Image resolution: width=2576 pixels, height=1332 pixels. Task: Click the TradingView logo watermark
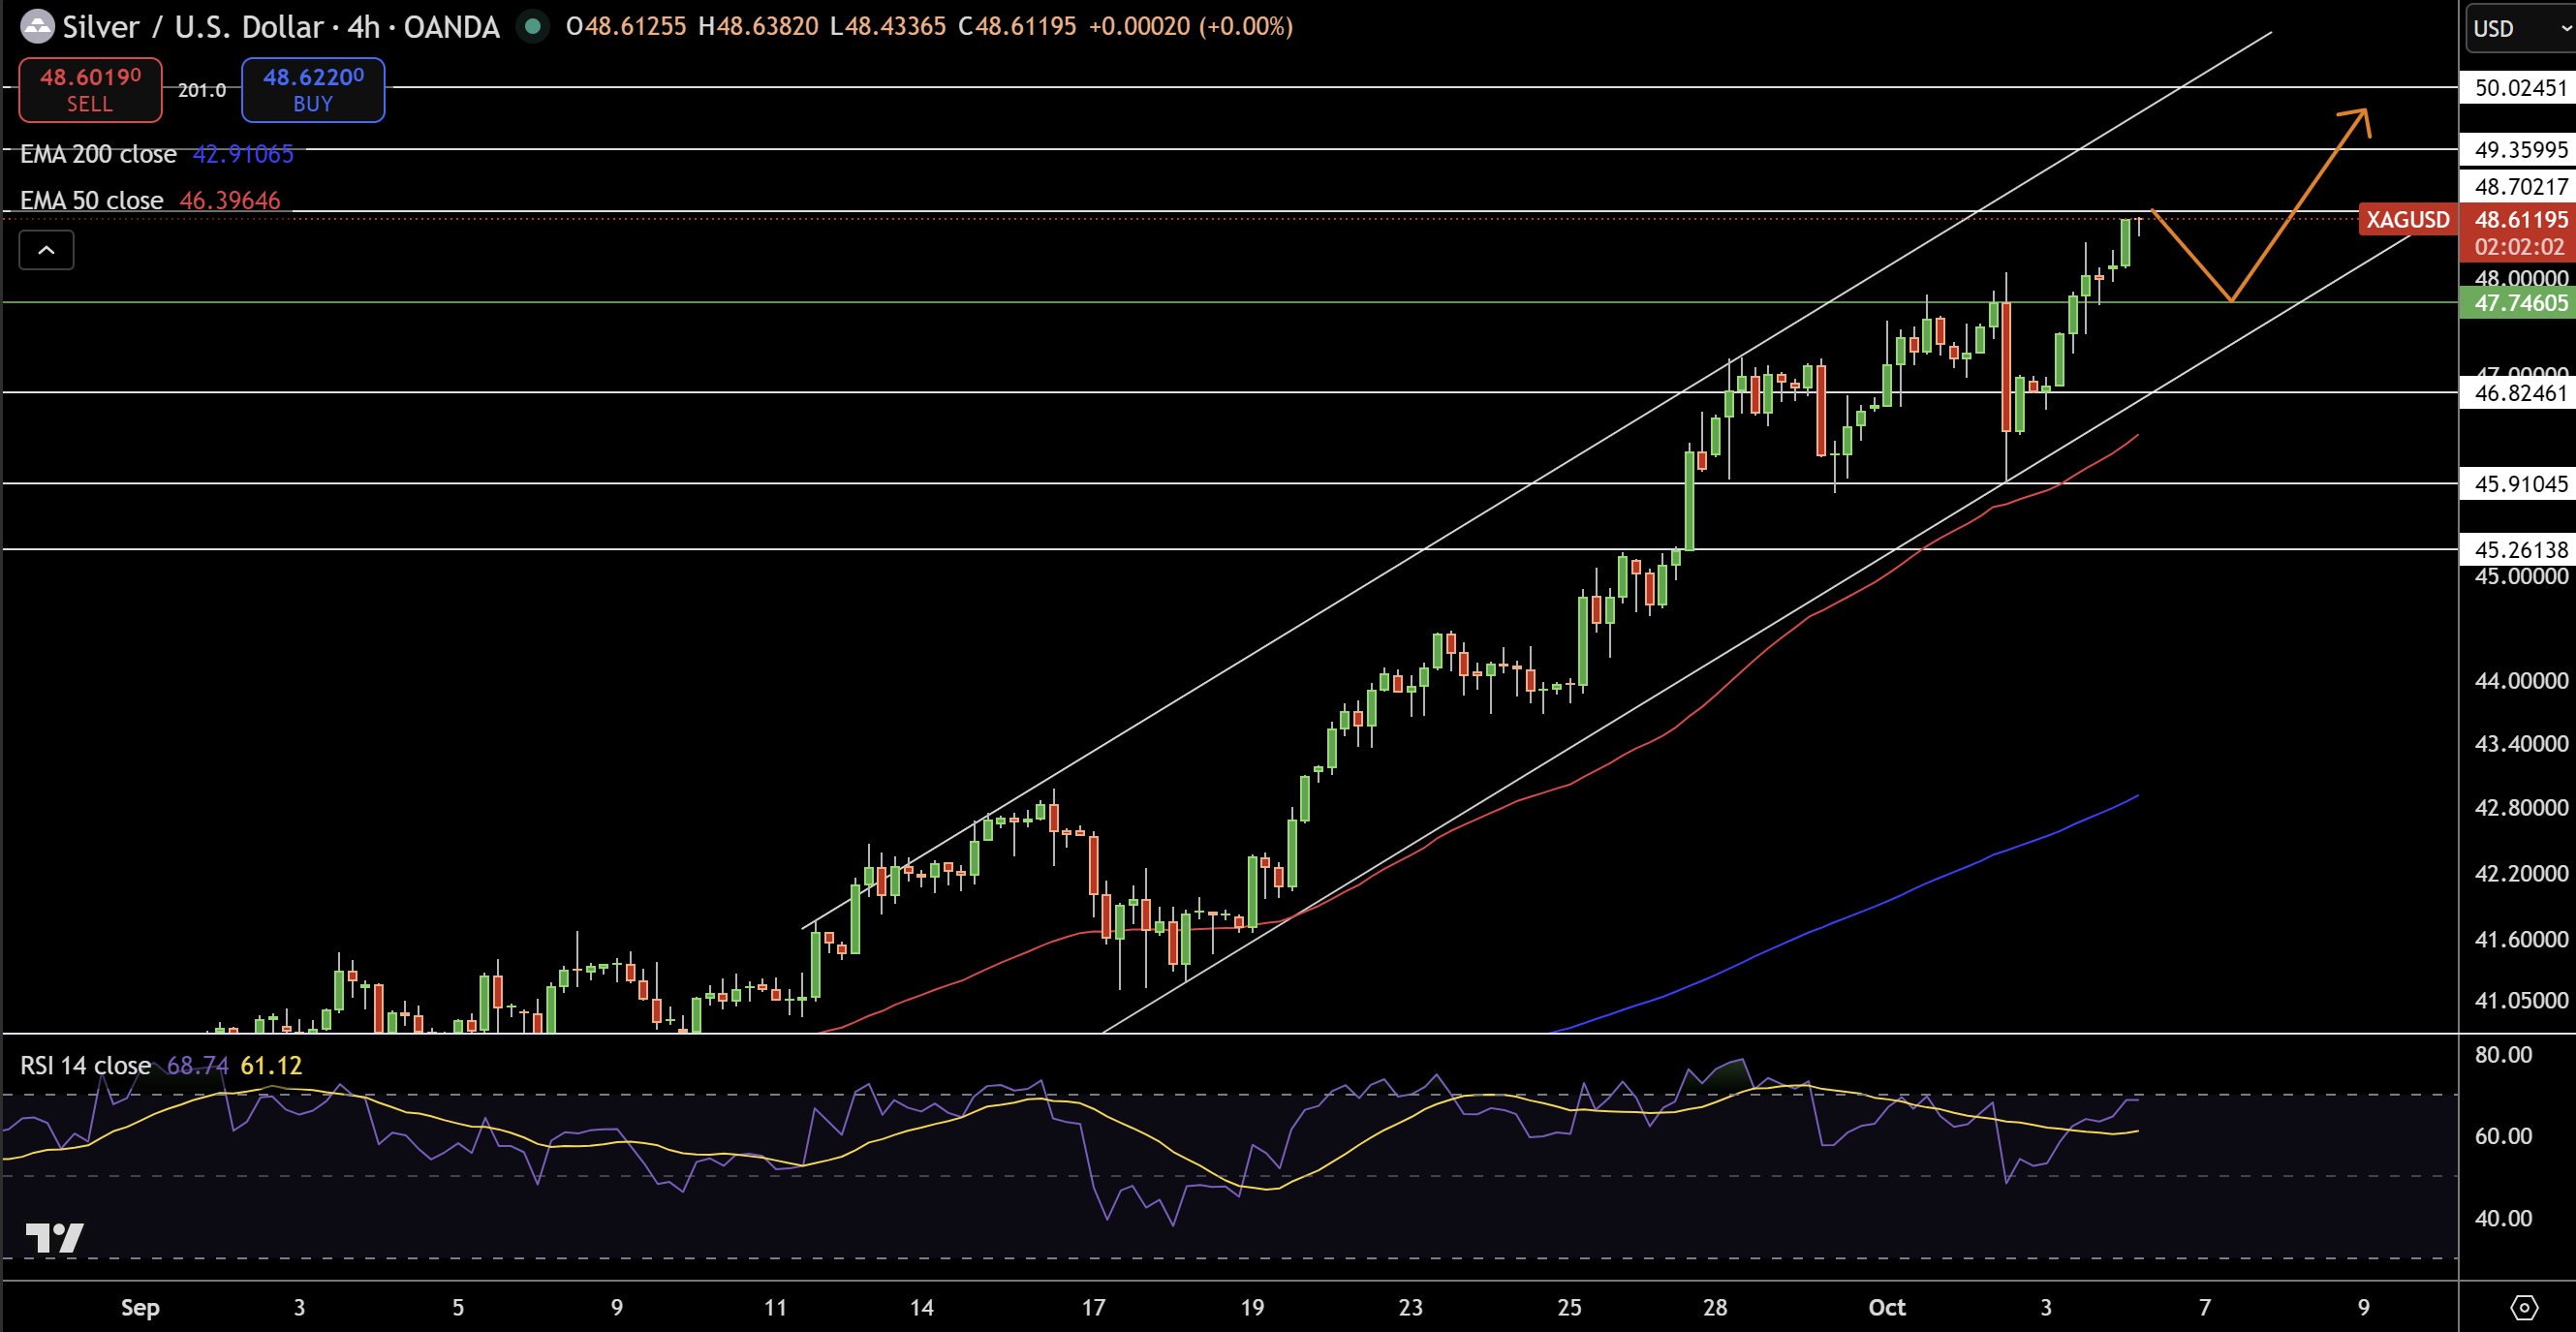click(x=54, y=1237)
